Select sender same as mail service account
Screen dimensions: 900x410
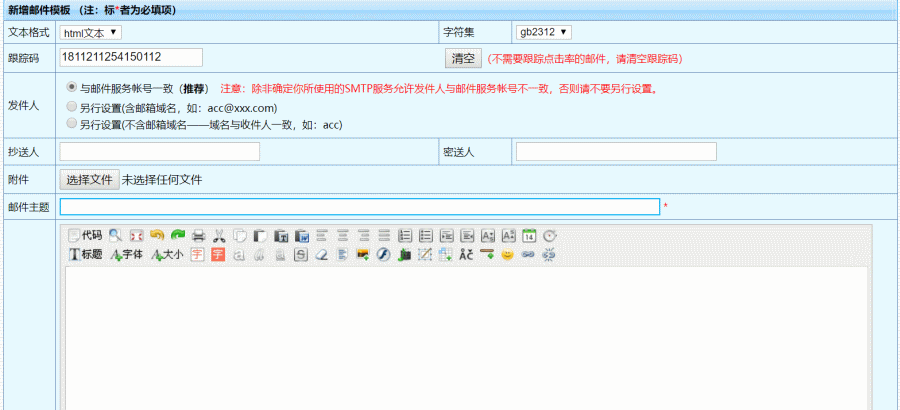click(x=72, y=87)
